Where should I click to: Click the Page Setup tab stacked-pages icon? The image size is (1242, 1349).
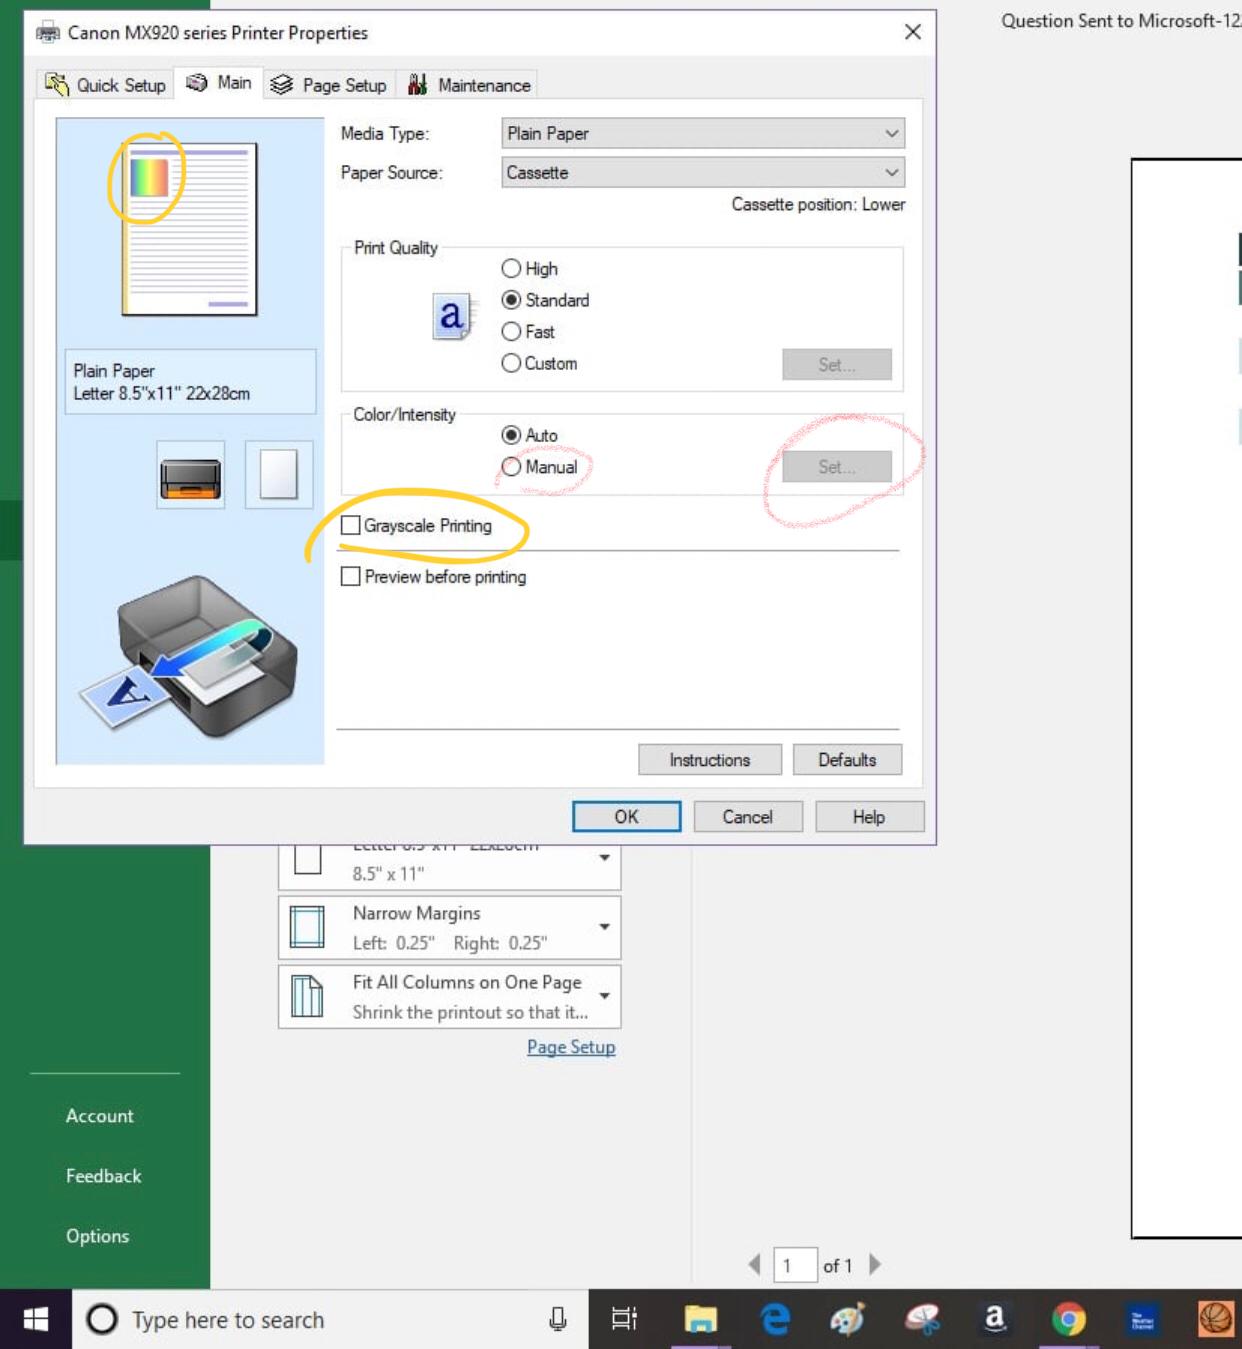282,85
